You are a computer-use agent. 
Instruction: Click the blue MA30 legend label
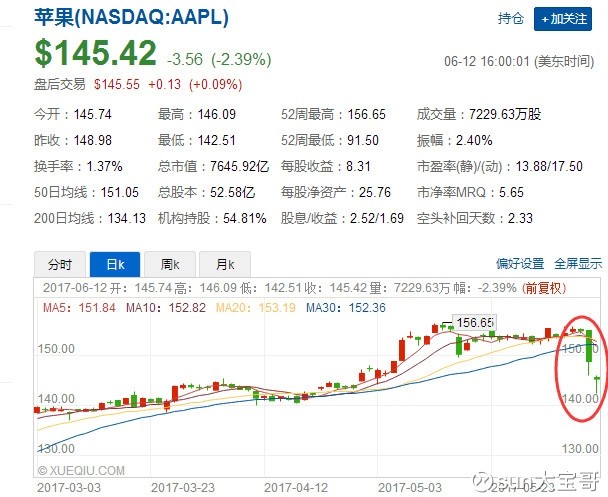pos(346,308)
